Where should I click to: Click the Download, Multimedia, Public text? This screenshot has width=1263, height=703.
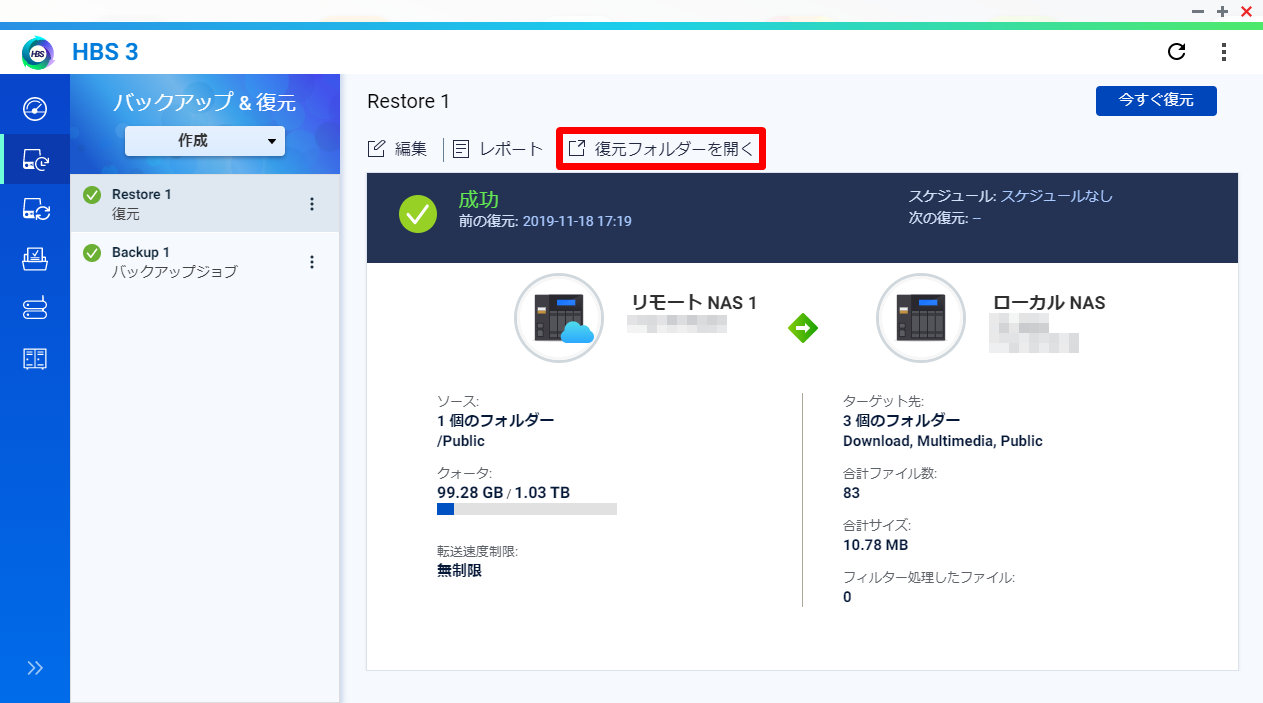[943, 441]
